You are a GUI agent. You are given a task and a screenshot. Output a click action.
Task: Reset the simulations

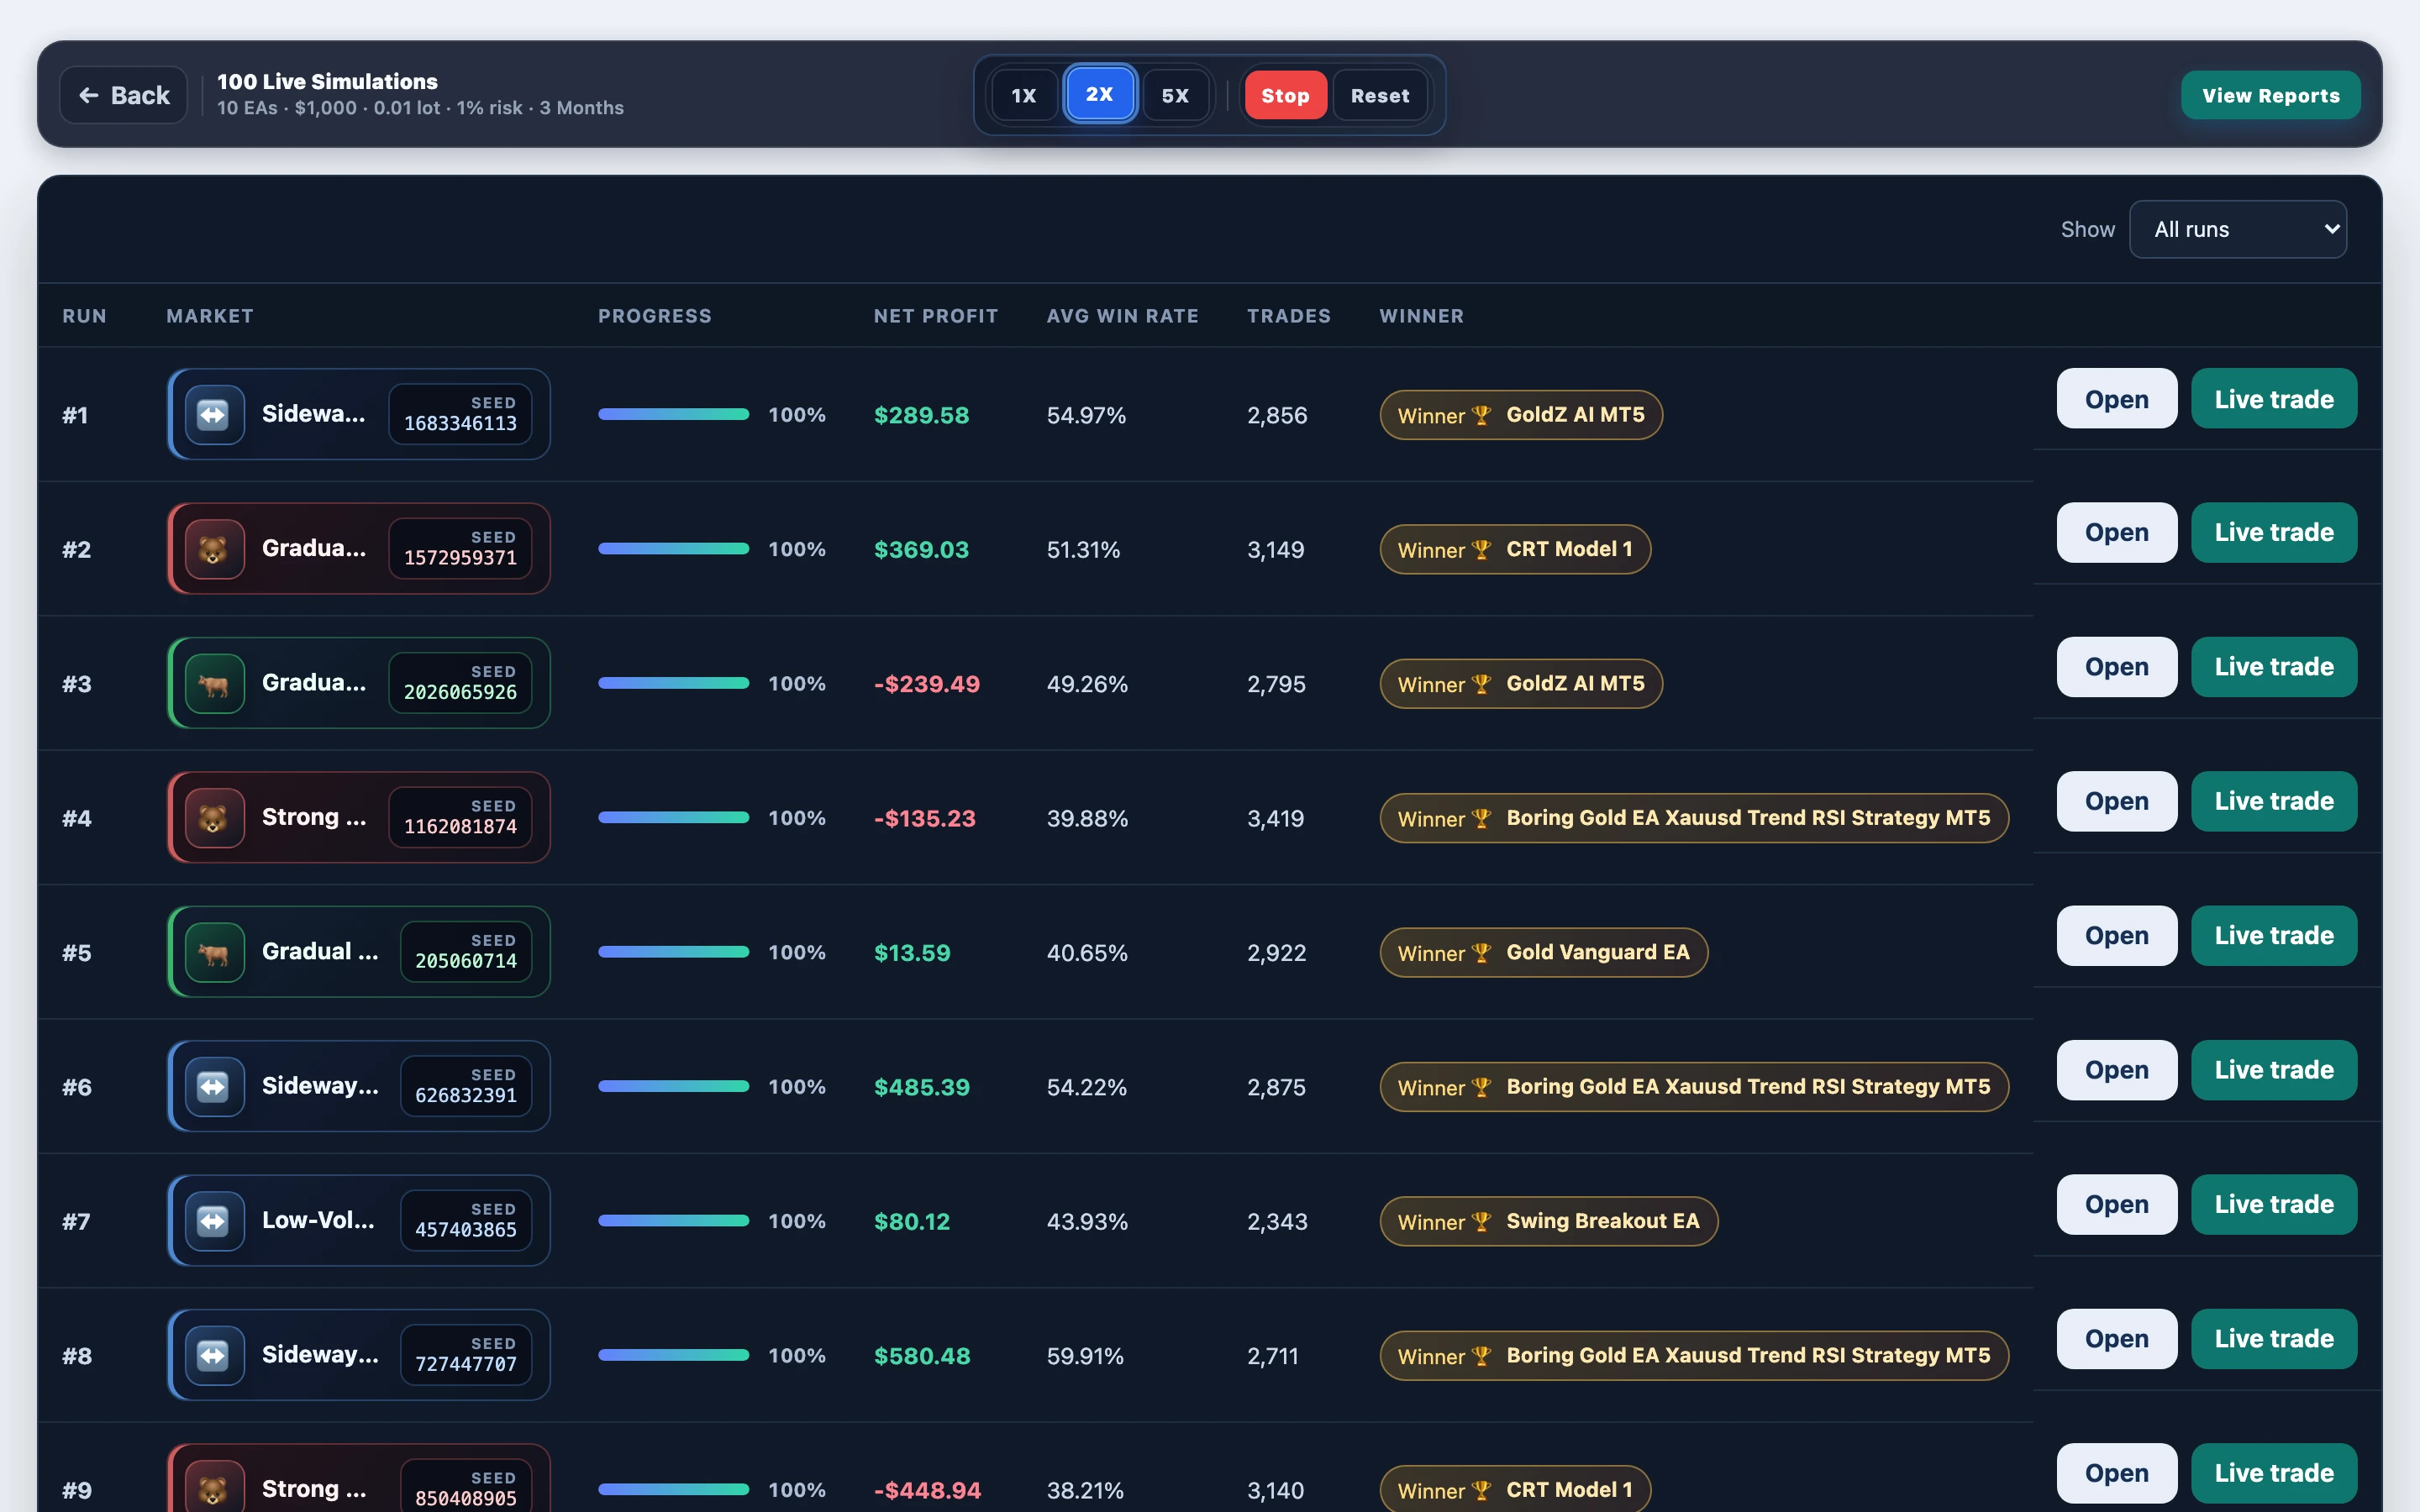(1380, 95)
